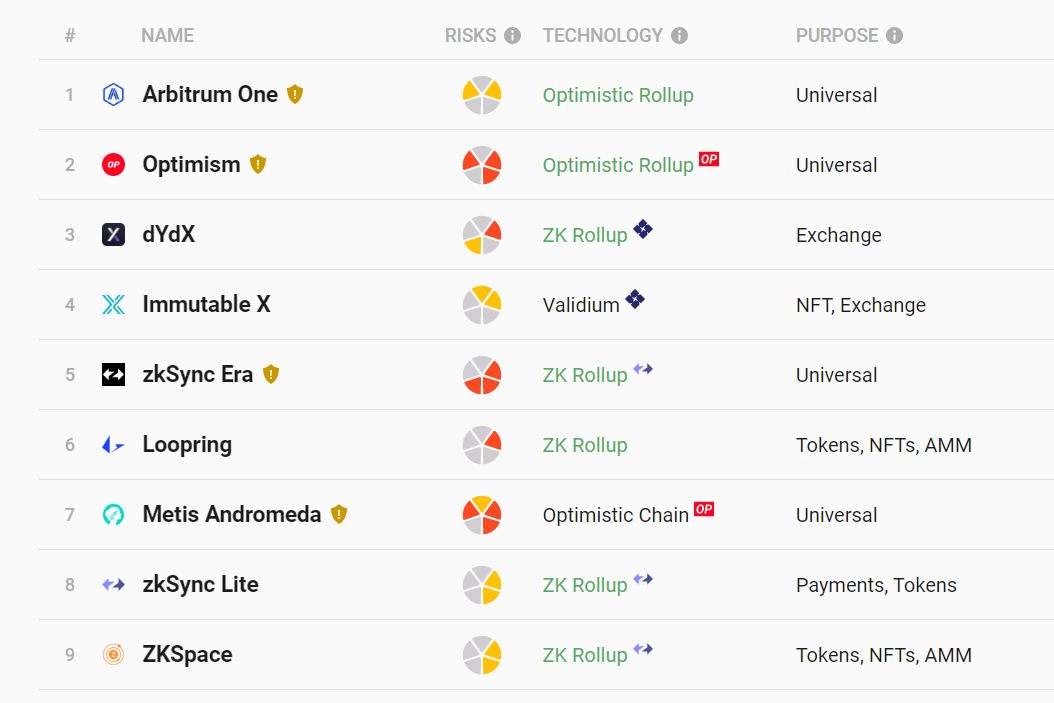Screen dimensions: 1054x703
Task: Click the OP Stack badge on Optimism row
Action: 709,159
